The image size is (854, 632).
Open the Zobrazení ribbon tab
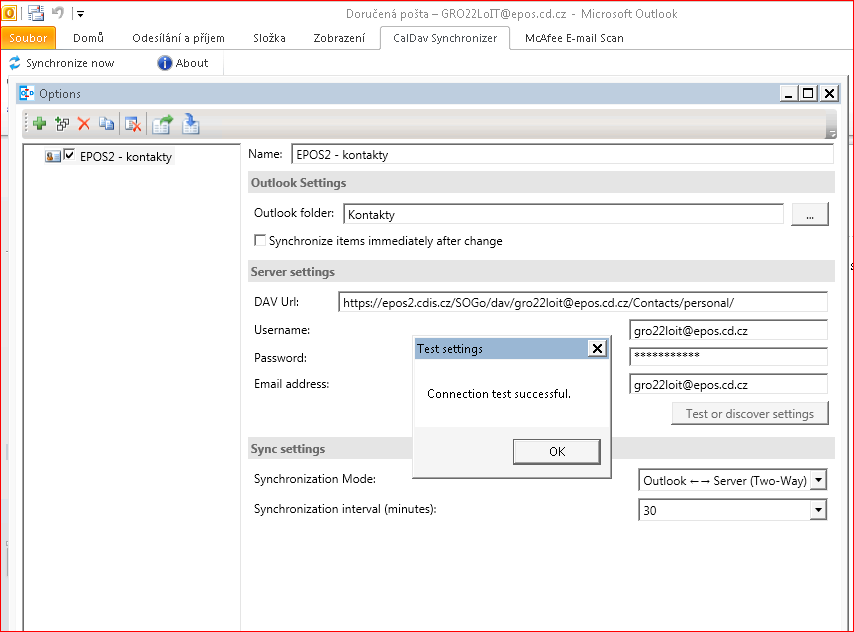pos(339,38)
